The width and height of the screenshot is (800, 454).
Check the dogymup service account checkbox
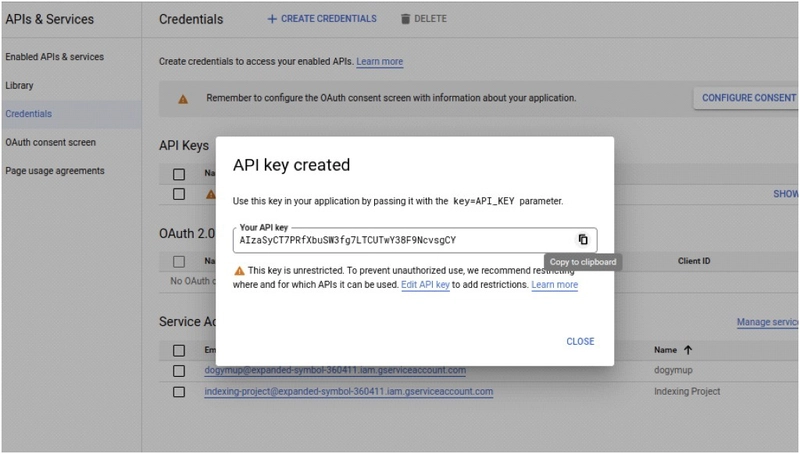click(x=179, y=371)
